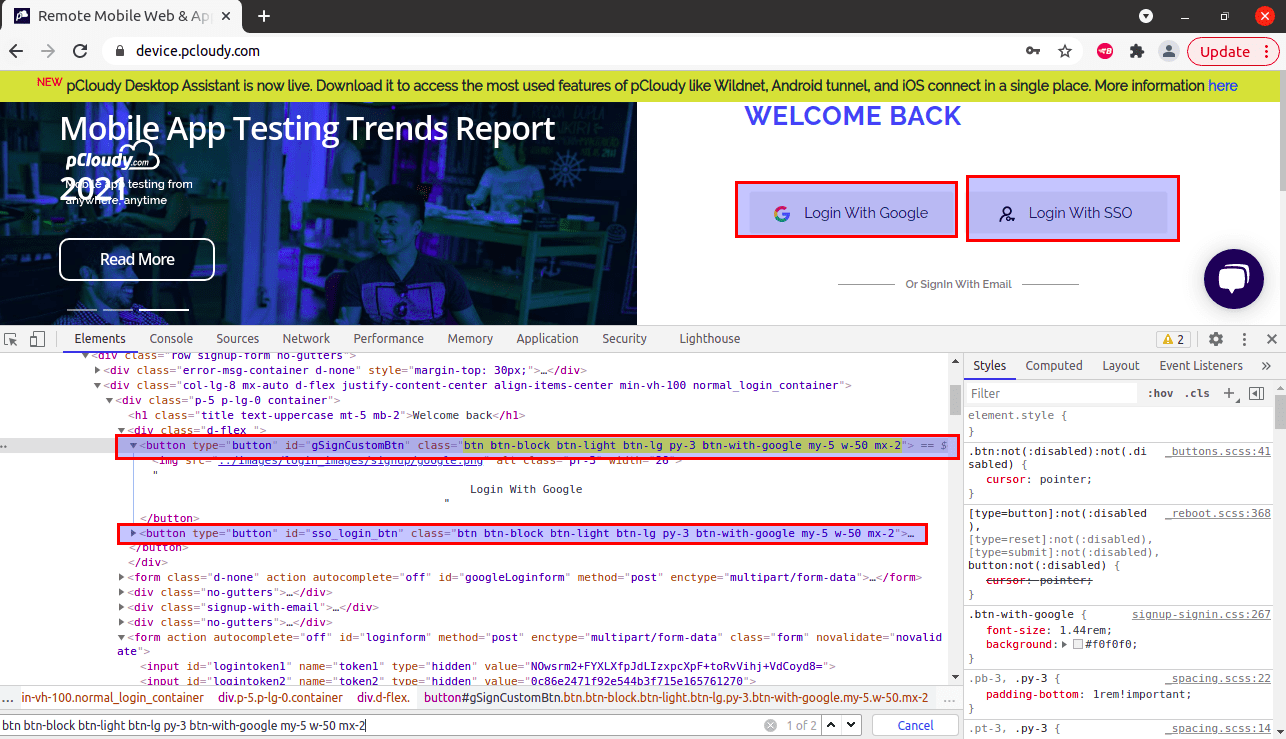Switch to the Console tab
Image resolution: width=1286 pixels, height=739 pixels.
(x=171, y=339)
